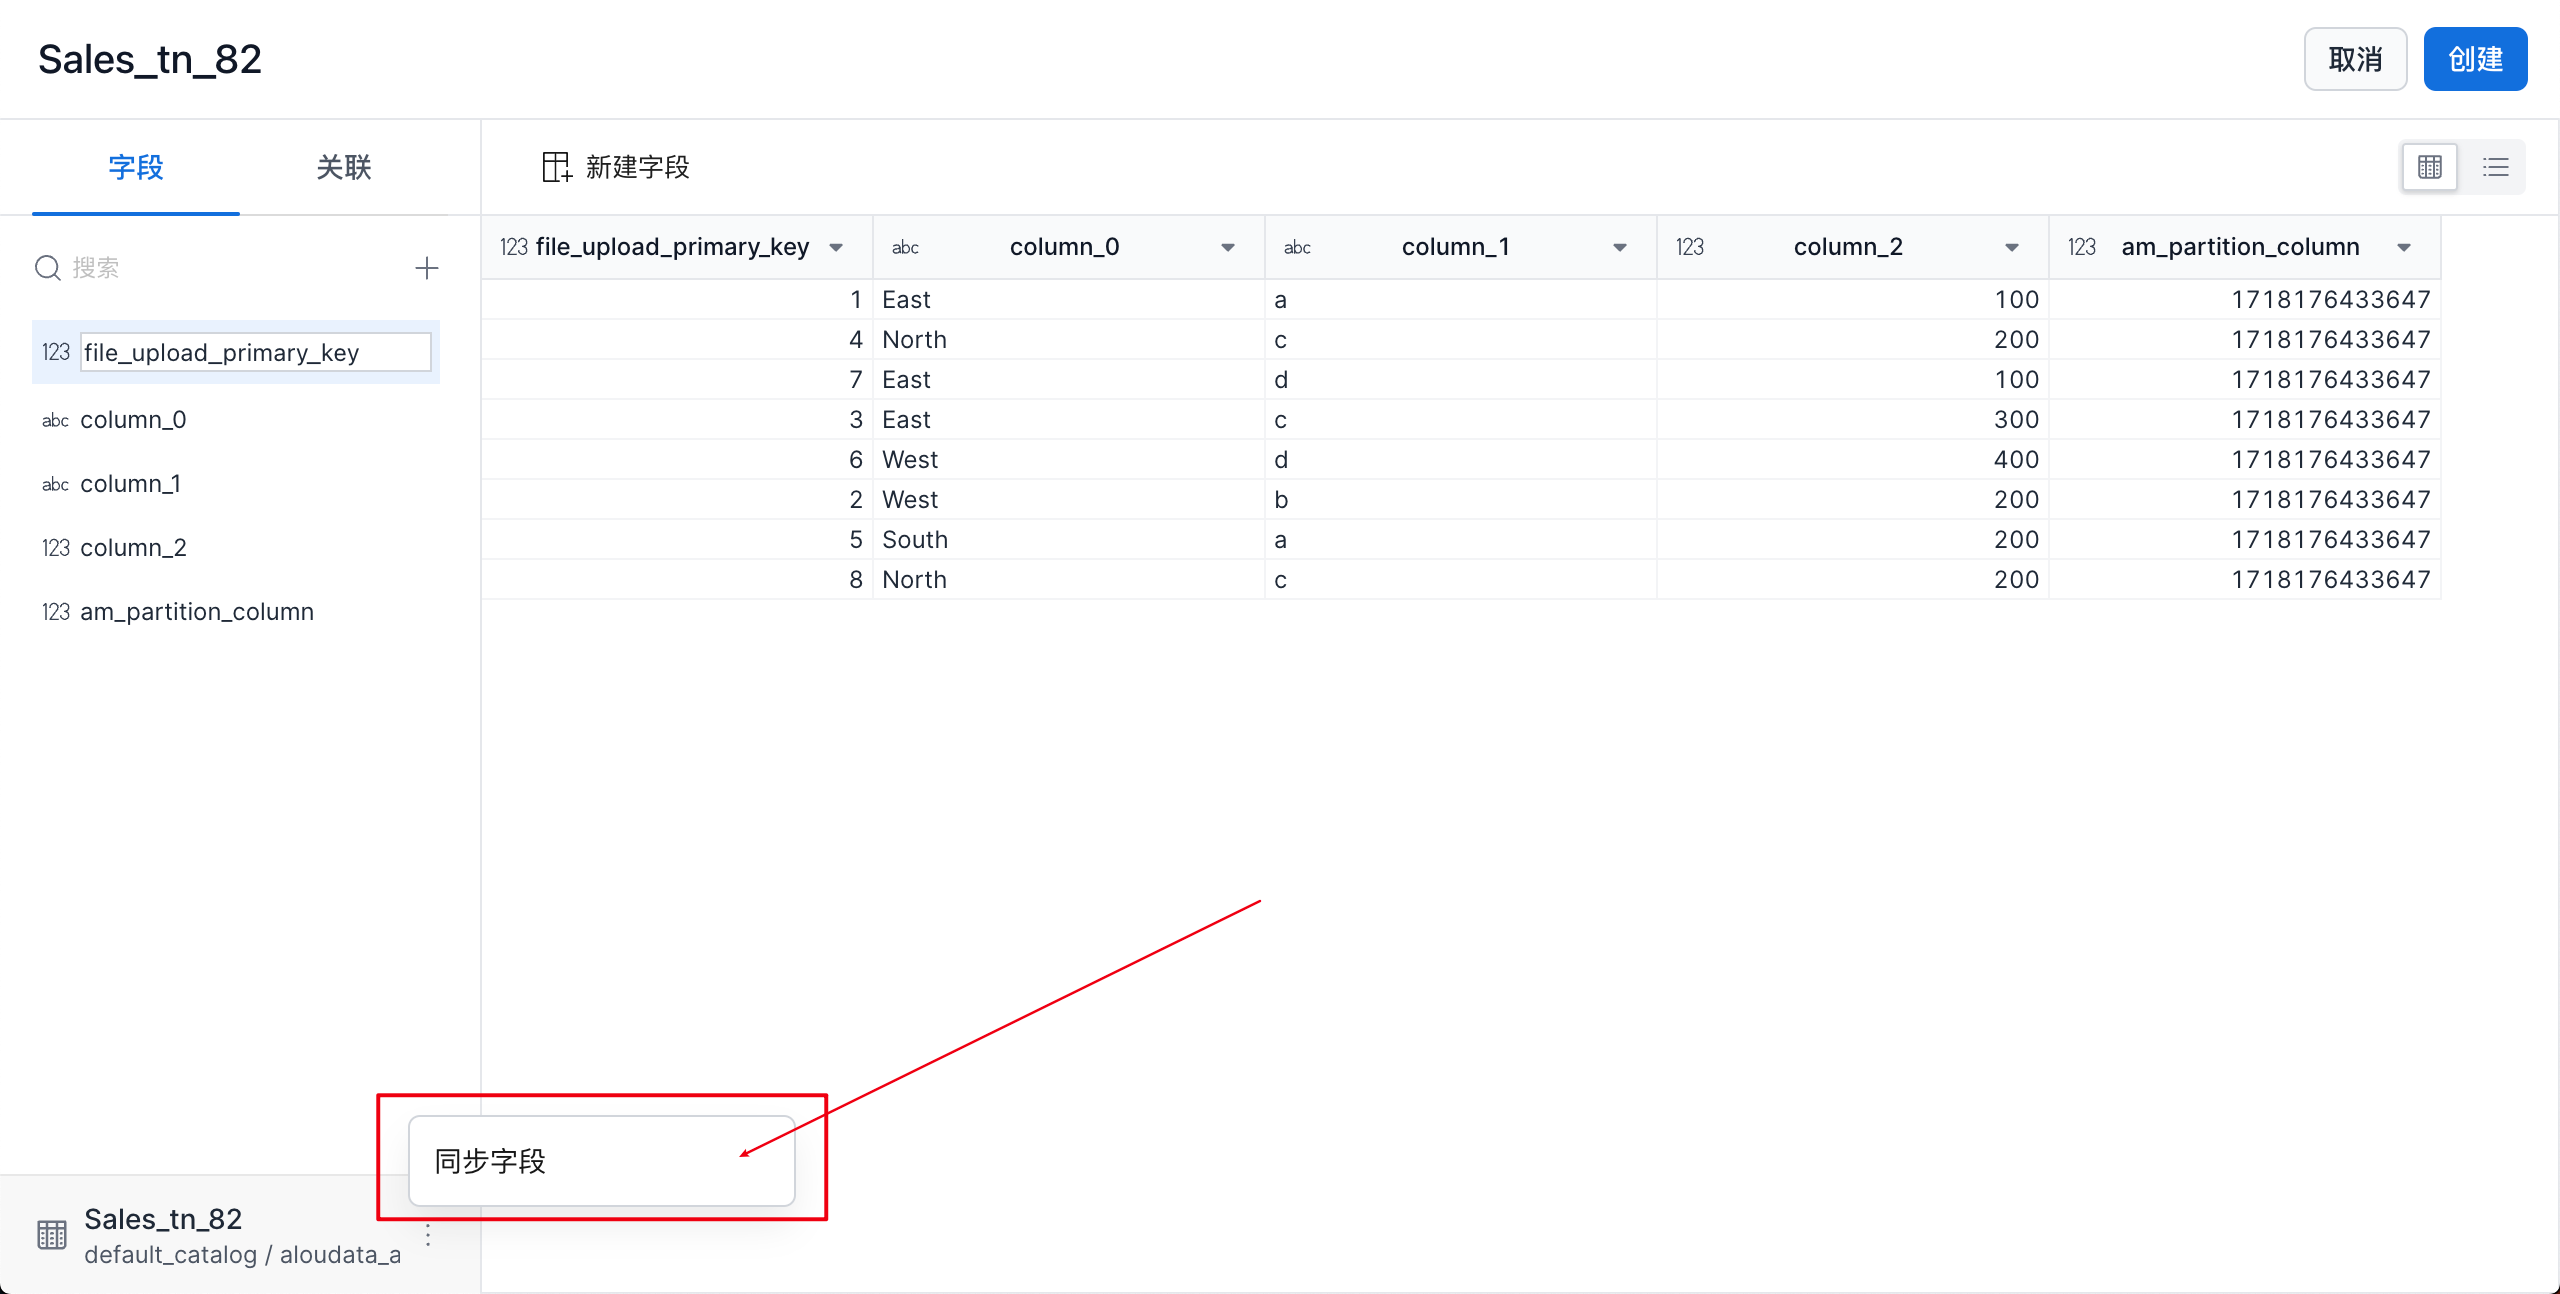Click the abc type icon of column_0 field
The width and height of the screenshot is (2560, 1294).
pos(56,420)
